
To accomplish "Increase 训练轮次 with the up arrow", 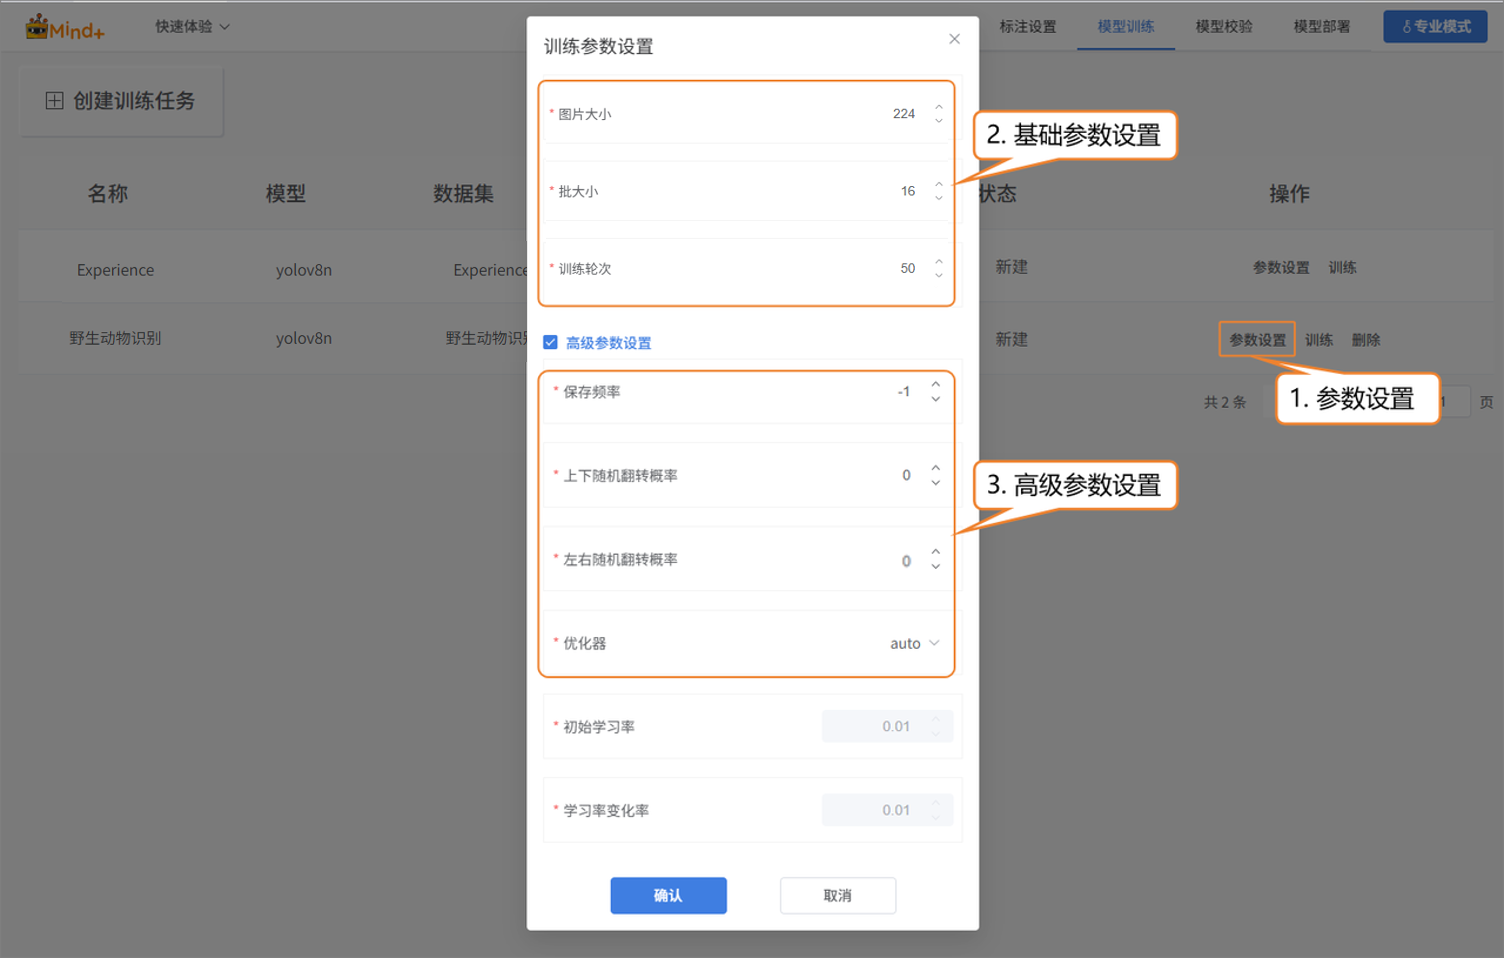I will (x=938, y=262).
